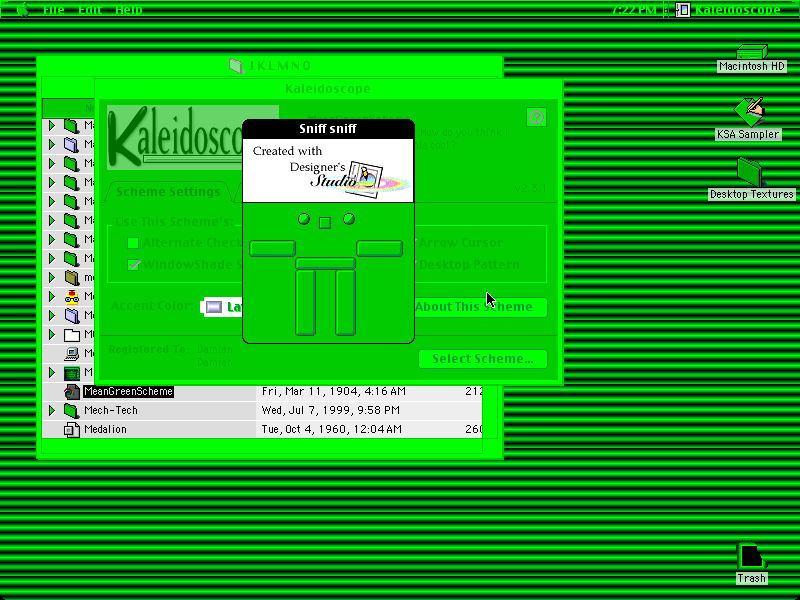This screenshot has height=600, width=800.
Task: Click the Select Scheme... button
Action: (x=483, y=359)
